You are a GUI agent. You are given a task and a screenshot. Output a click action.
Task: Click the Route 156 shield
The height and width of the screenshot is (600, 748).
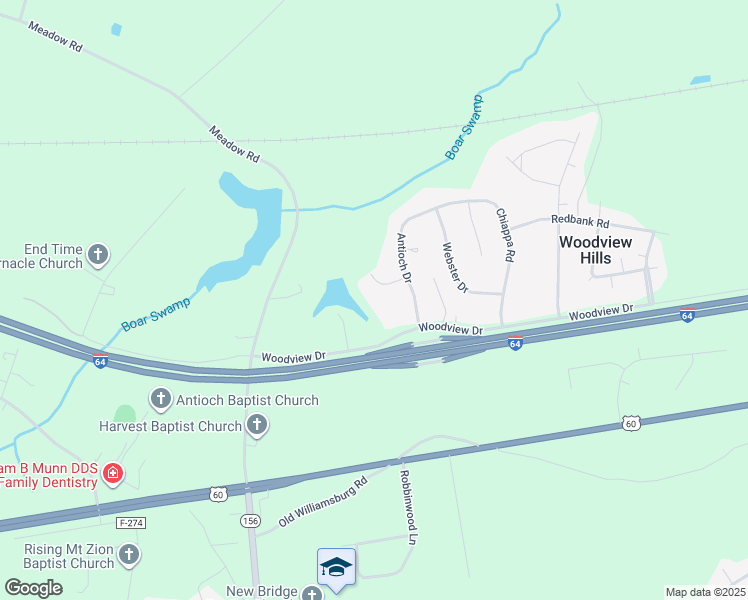250,521
